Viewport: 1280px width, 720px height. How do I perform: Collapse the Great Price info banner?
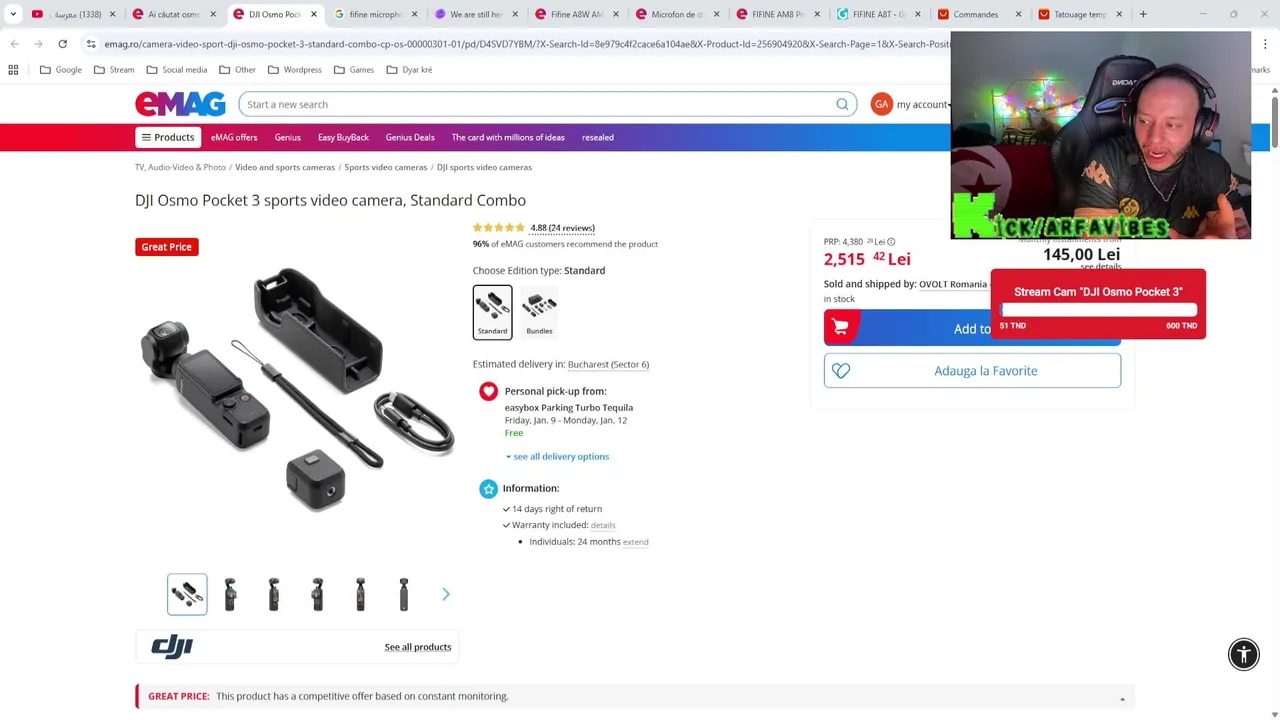[1122, 698]
